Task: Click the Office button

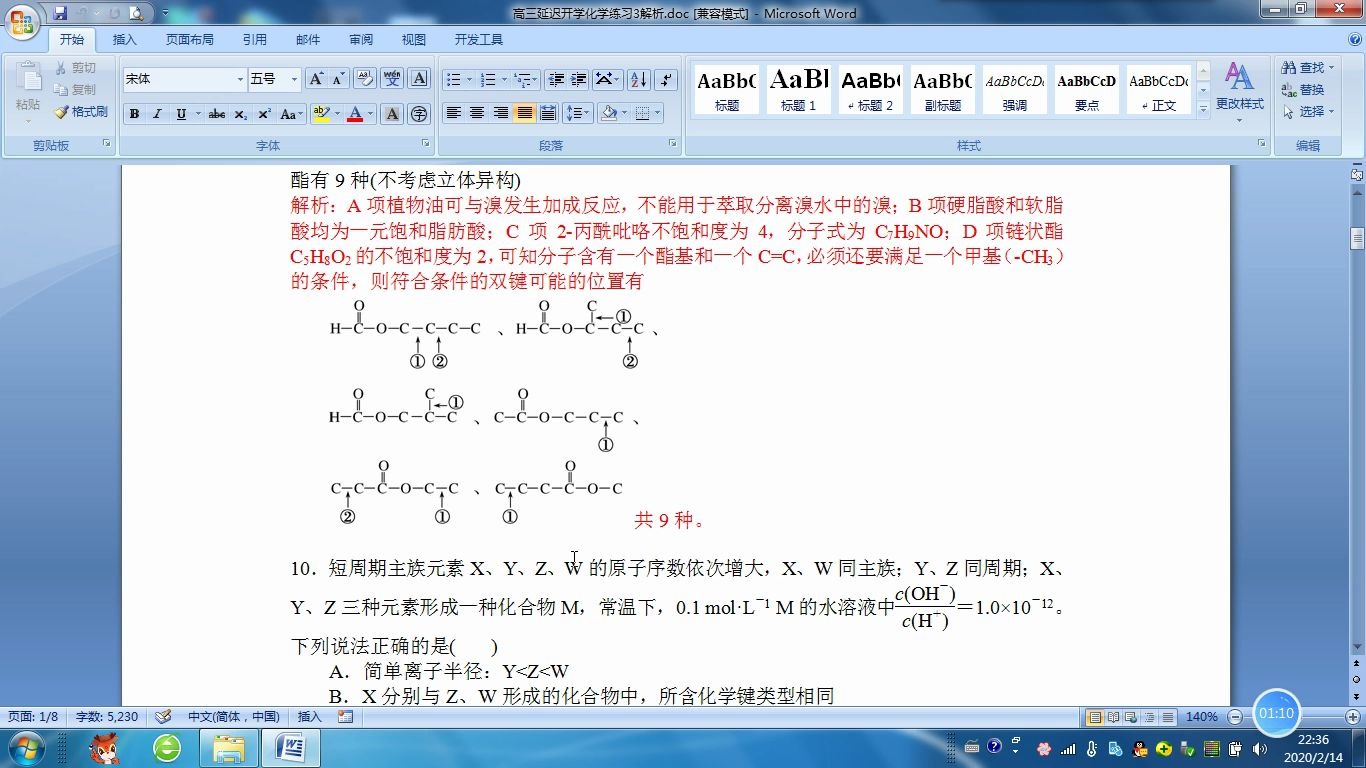Action: coord(21,22)
